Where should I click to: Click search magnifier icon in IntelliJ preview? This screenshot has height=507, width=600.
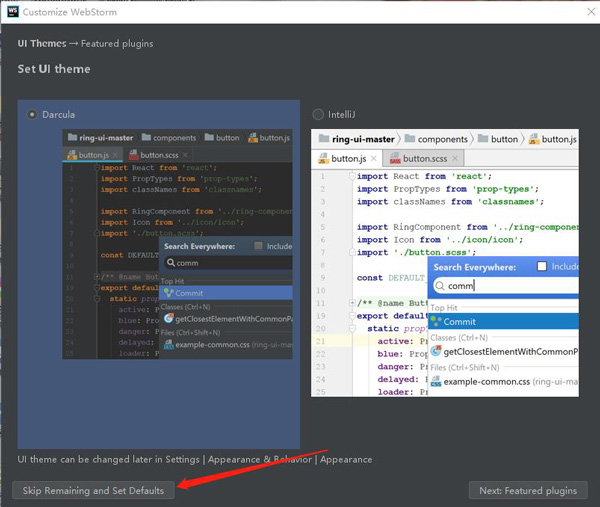pyautogui.click(x=440, y=286)
